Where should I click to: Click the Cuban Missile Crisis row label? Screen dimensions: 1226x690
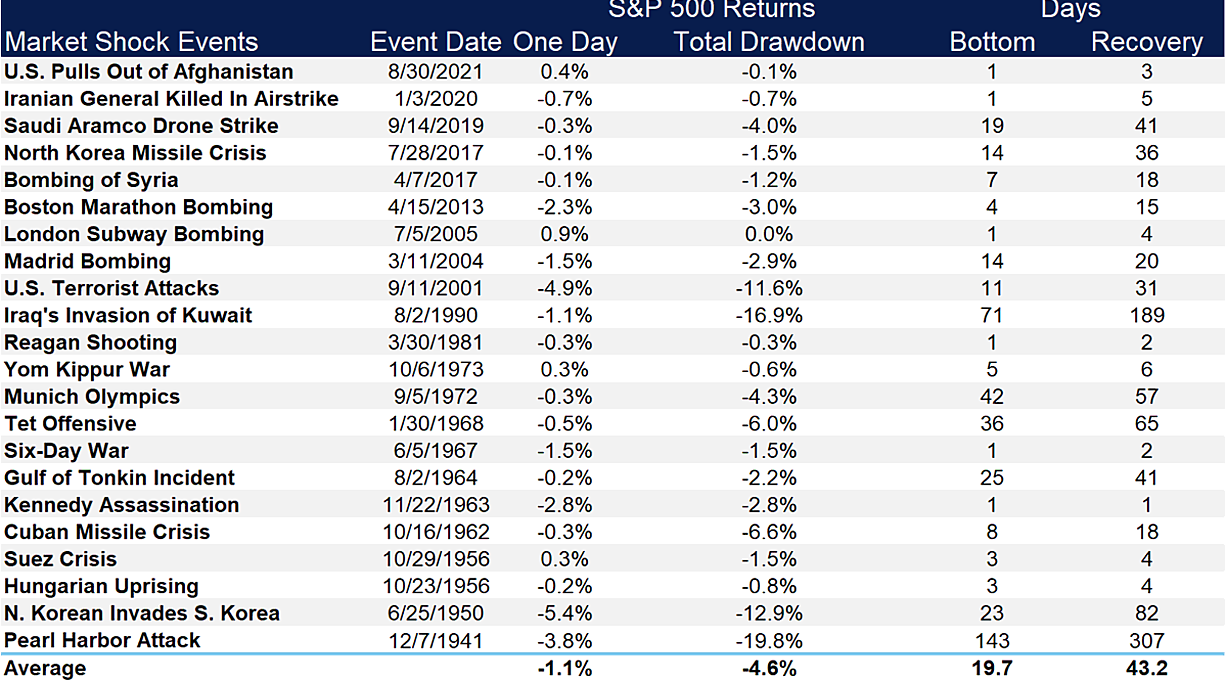(x=107, y=532)
